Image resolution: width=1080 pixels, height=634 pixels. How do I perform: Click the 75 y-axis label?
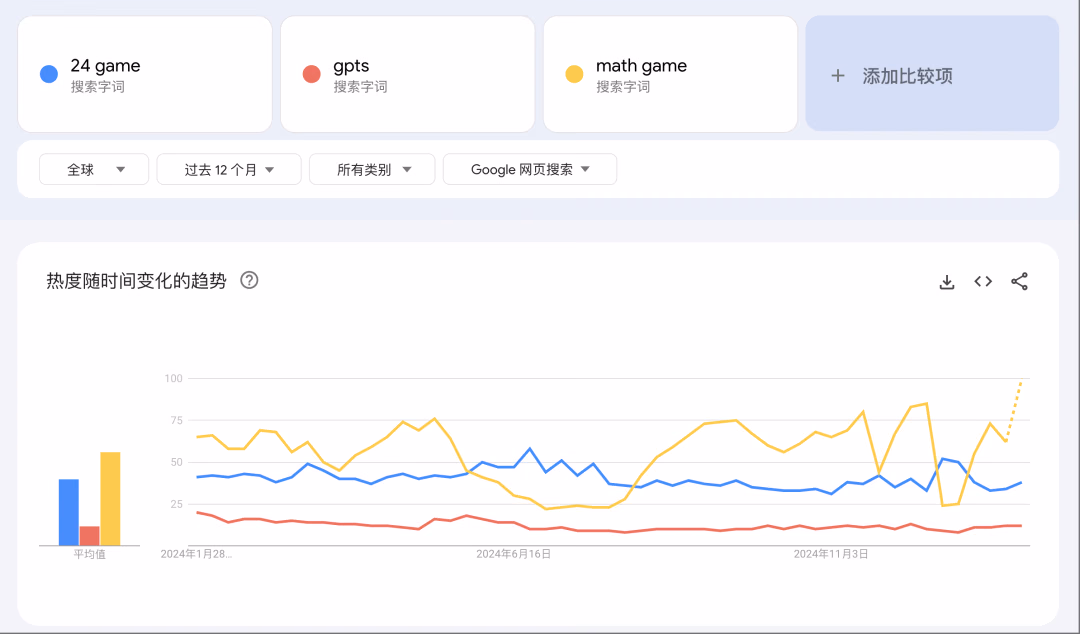point(176,420)
